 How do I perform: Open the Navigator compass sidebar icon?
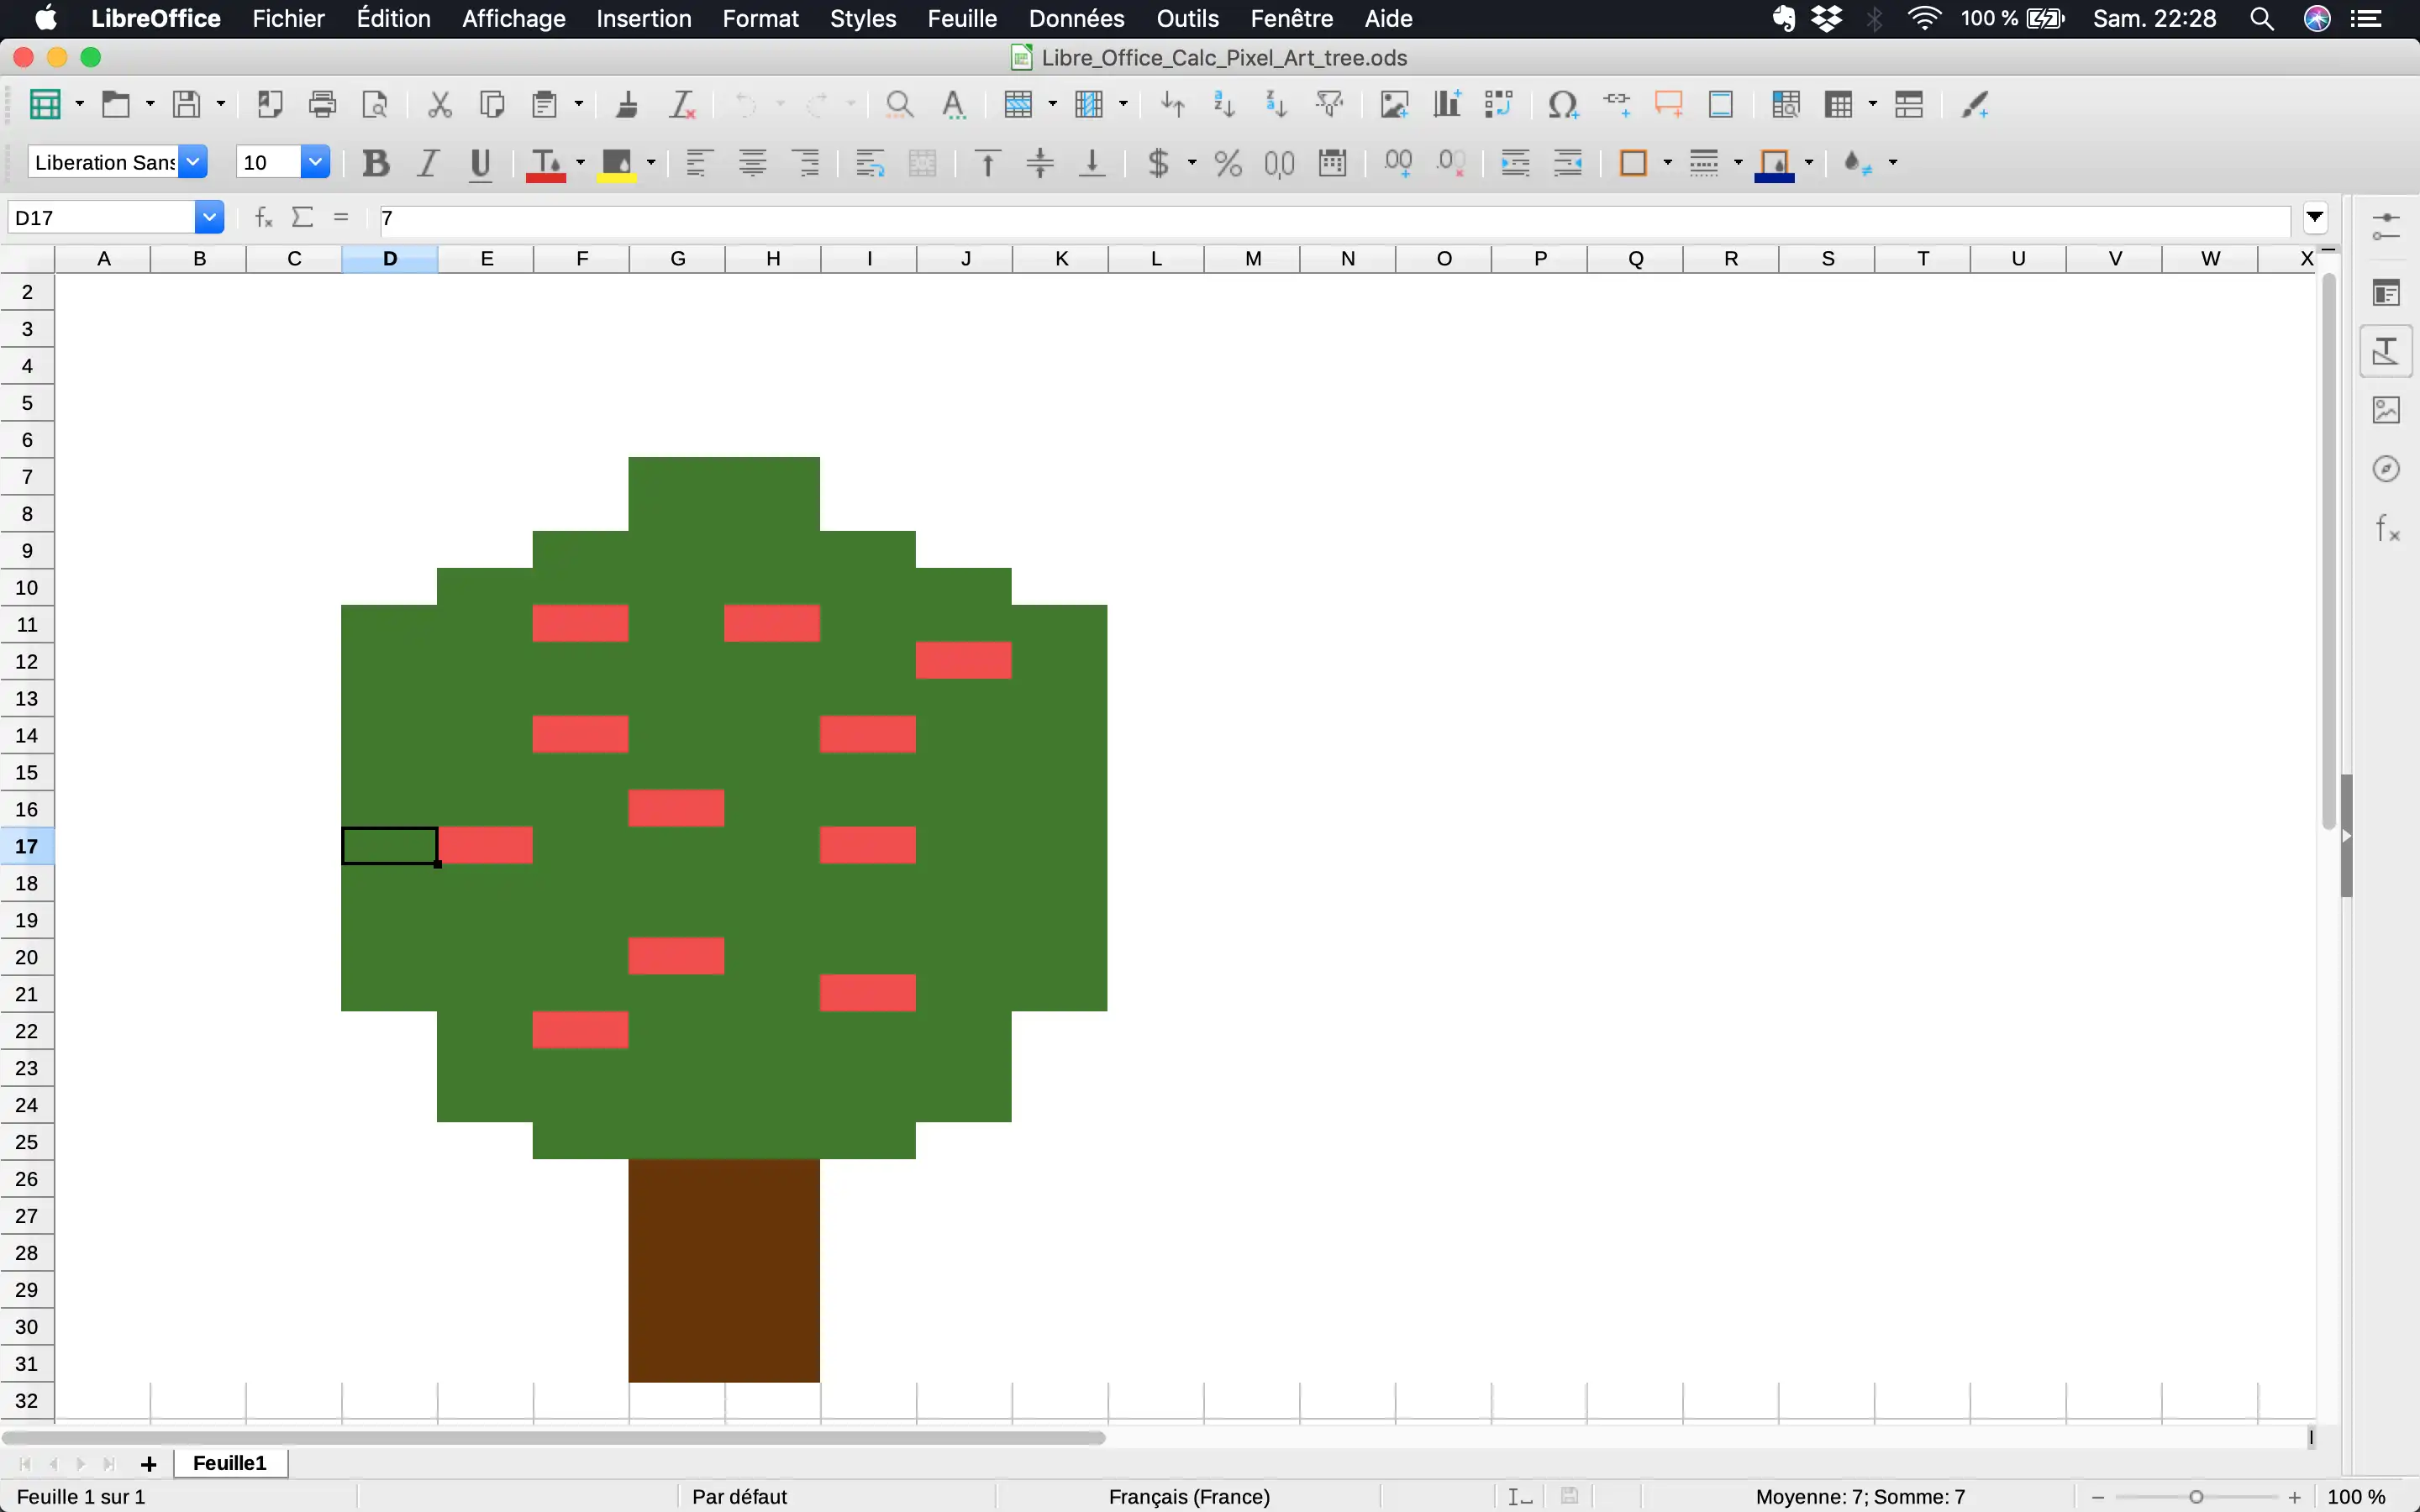(2386, 469)
